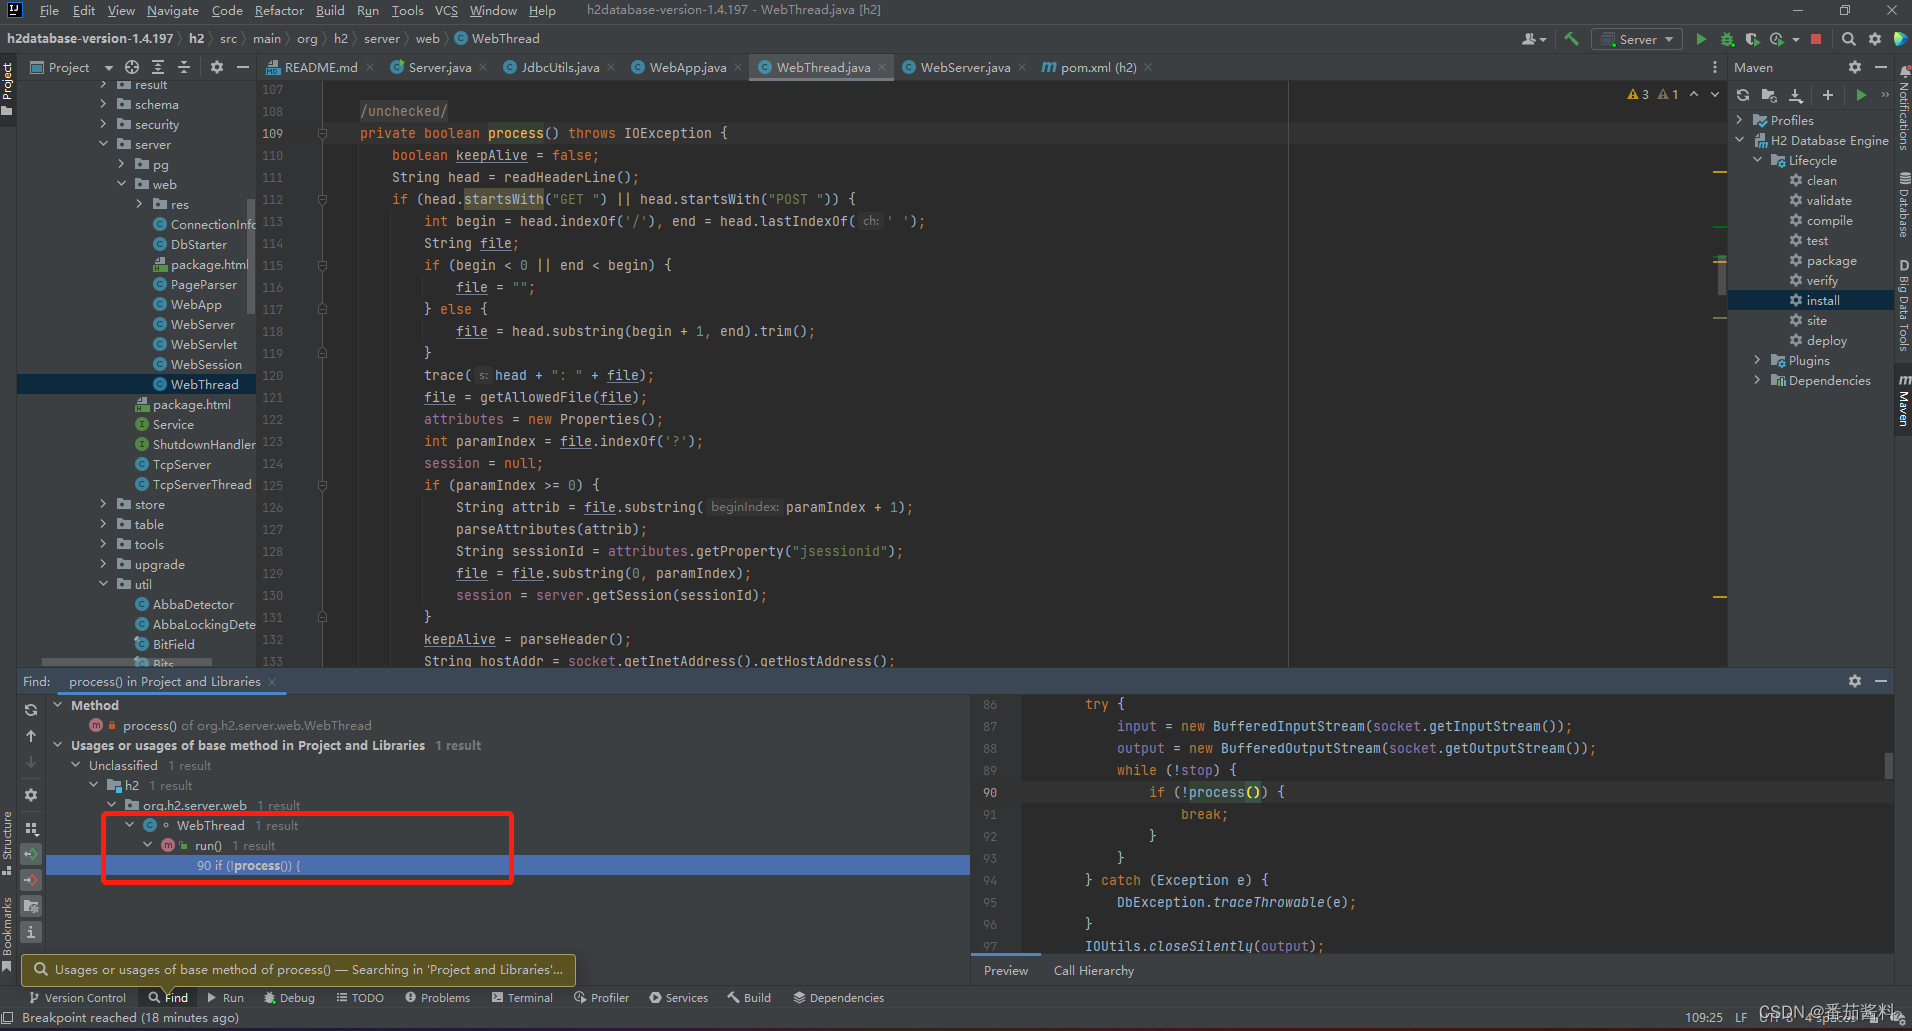The image size is (1912, 1031).
Task: Collapse the Lifecycle node in Maven
Action: pos(1757,160)
